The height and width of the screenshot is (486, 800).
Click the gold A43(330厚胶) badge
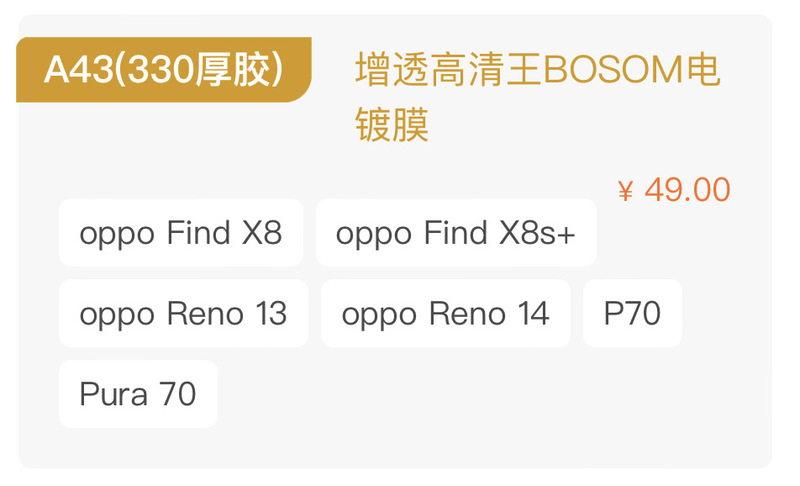[163, 70]
